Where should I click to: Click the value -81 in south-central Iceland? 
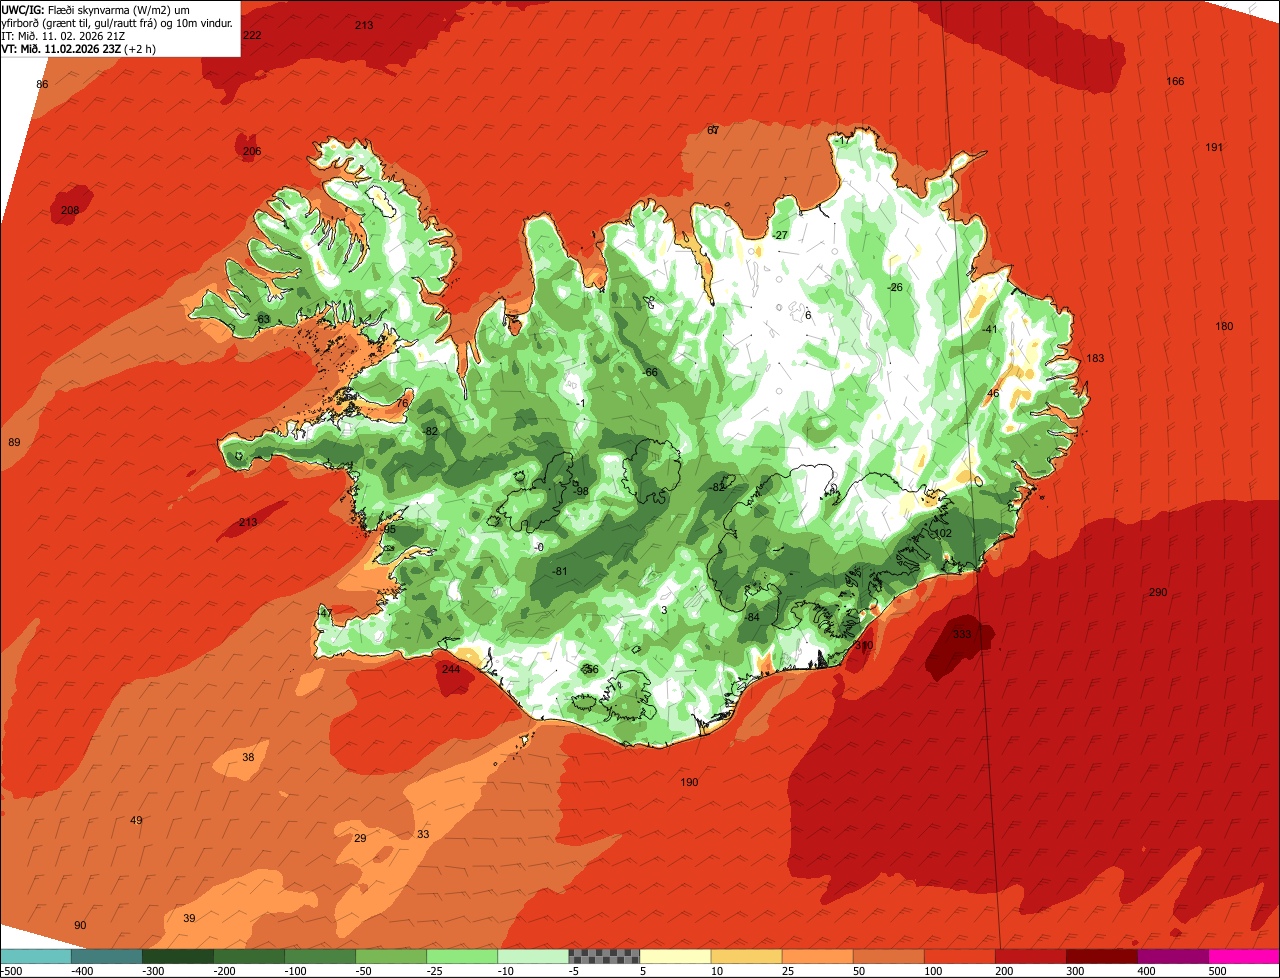560,571
